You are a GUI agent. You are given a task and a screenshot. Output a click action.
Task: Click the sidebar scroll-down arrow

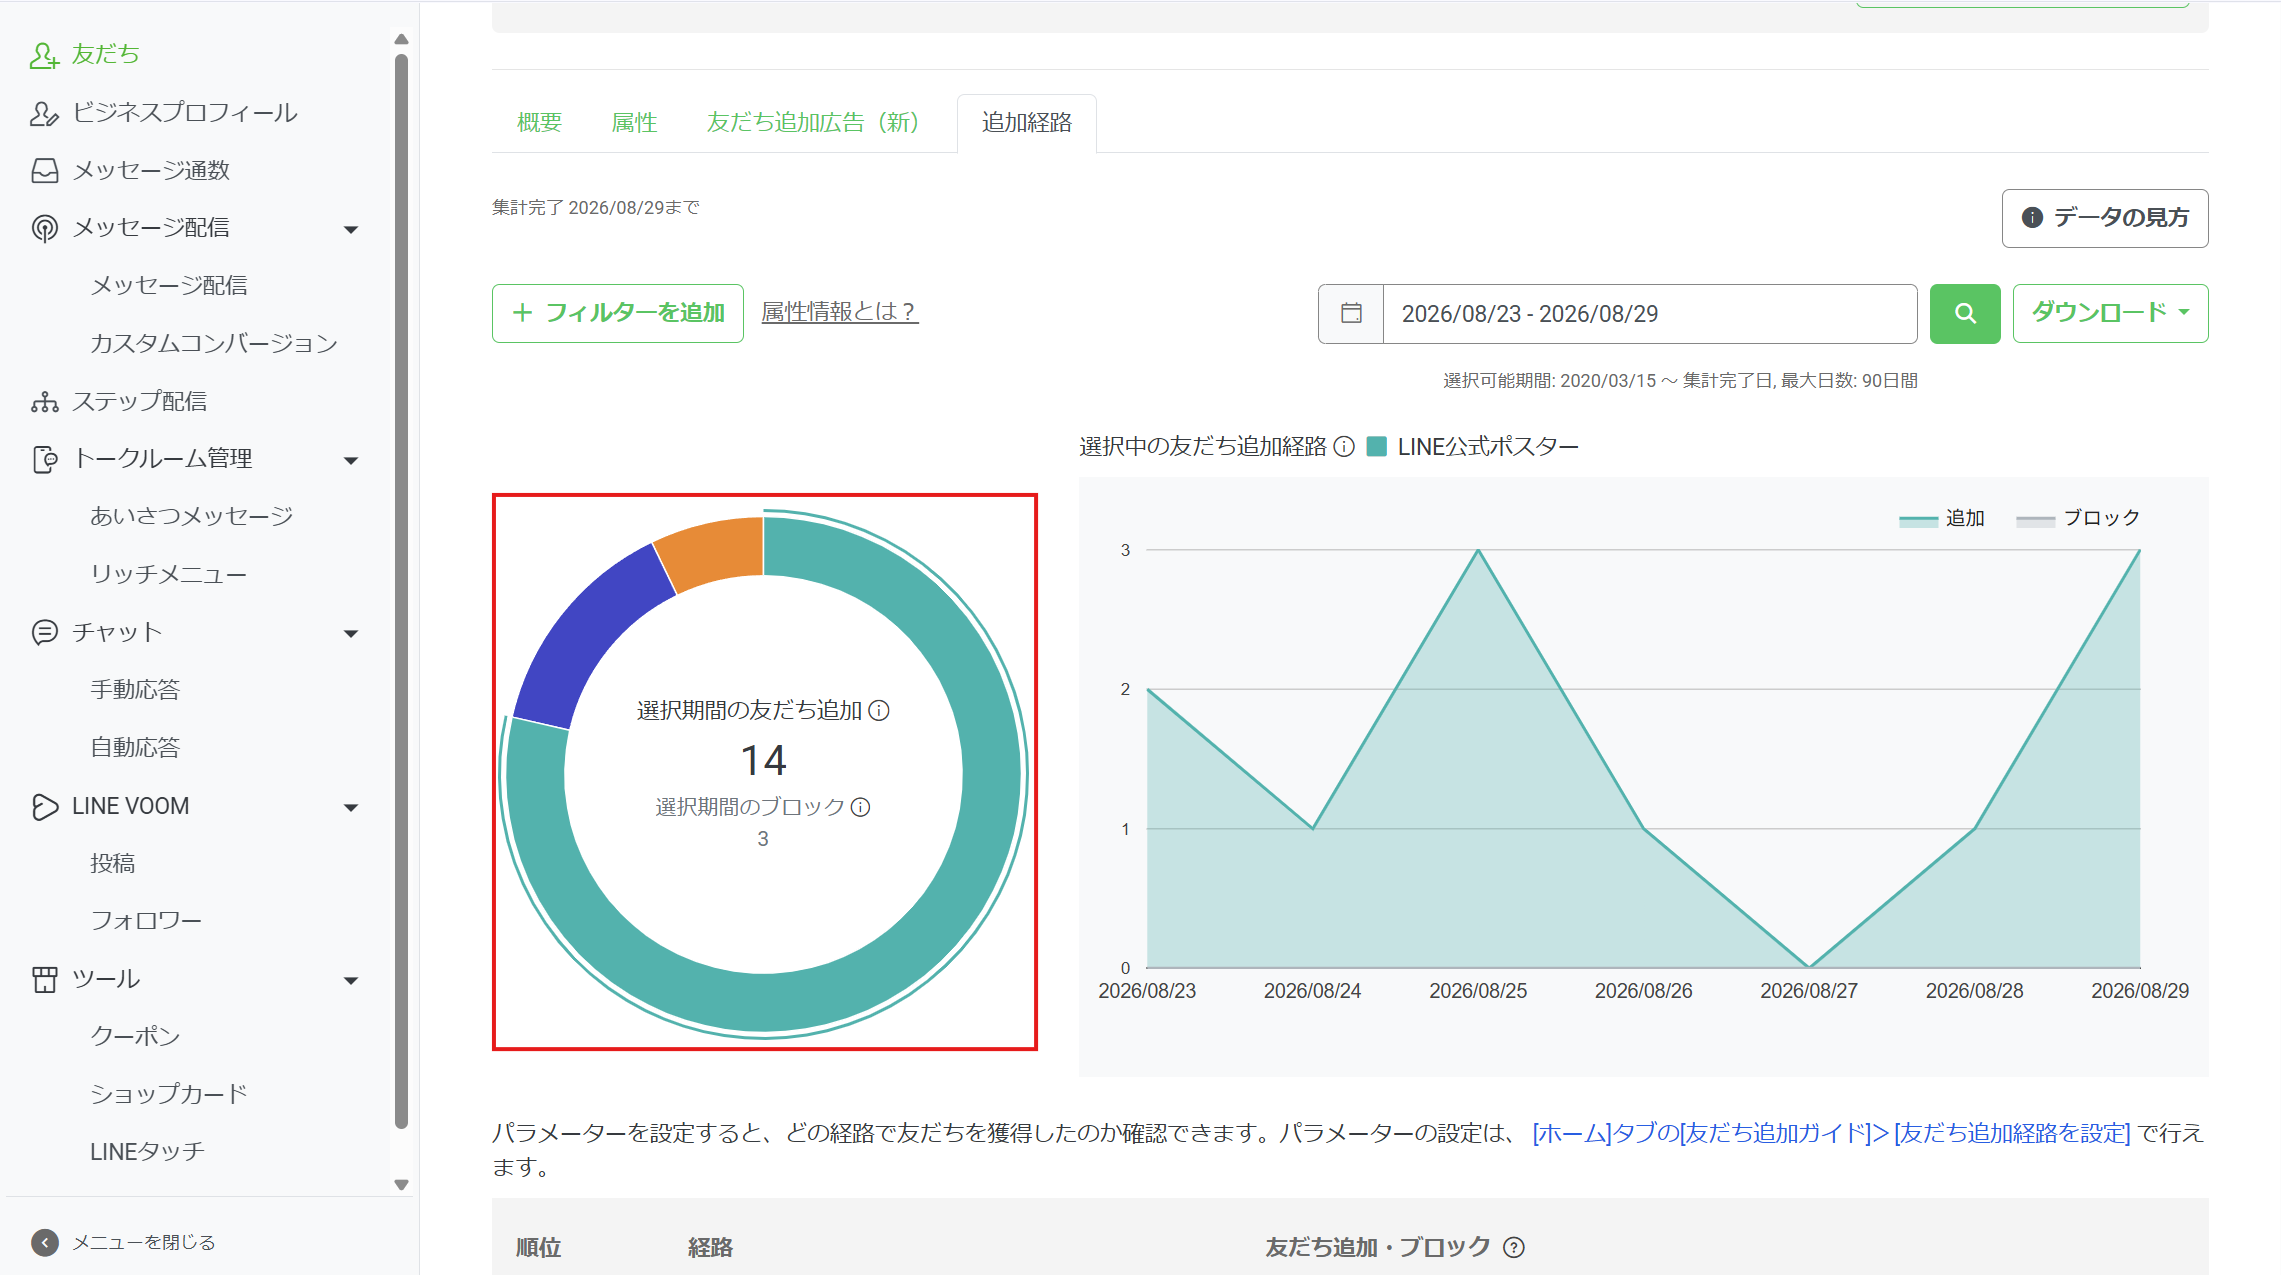coord(401,1185)
